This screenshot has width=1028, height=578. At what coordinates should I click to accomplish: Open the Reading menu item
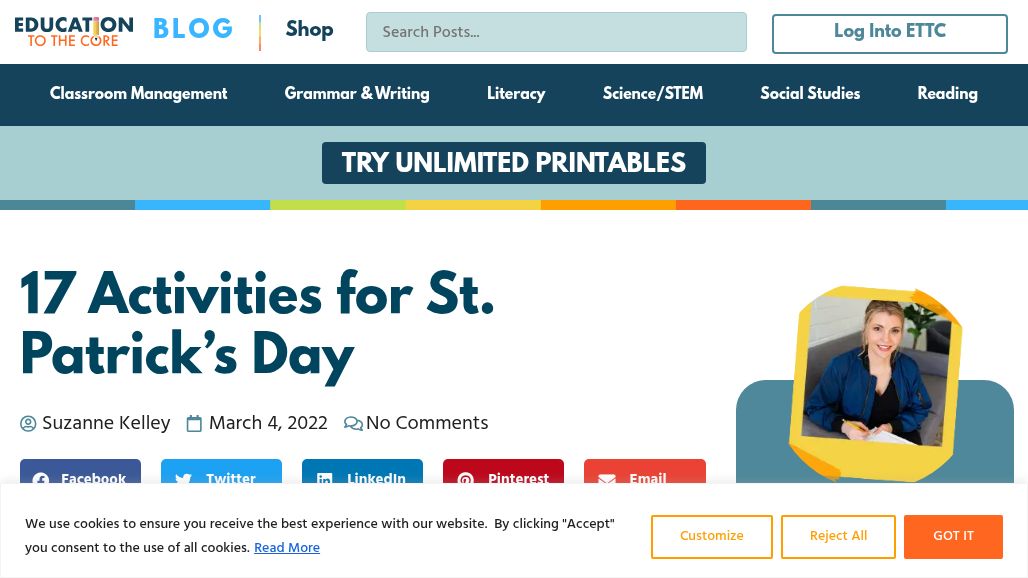point(947,94)
